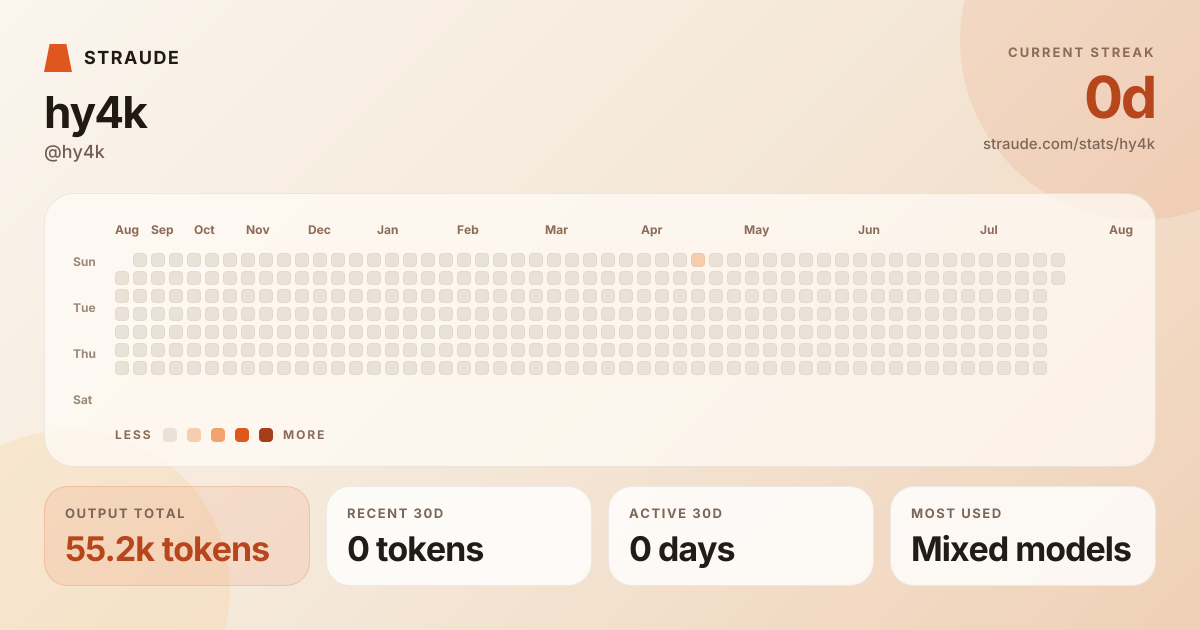This screenshot has width=1200, height=630.
Task: Click the darkest brown legend swatch
Action: tap(266, 435)
